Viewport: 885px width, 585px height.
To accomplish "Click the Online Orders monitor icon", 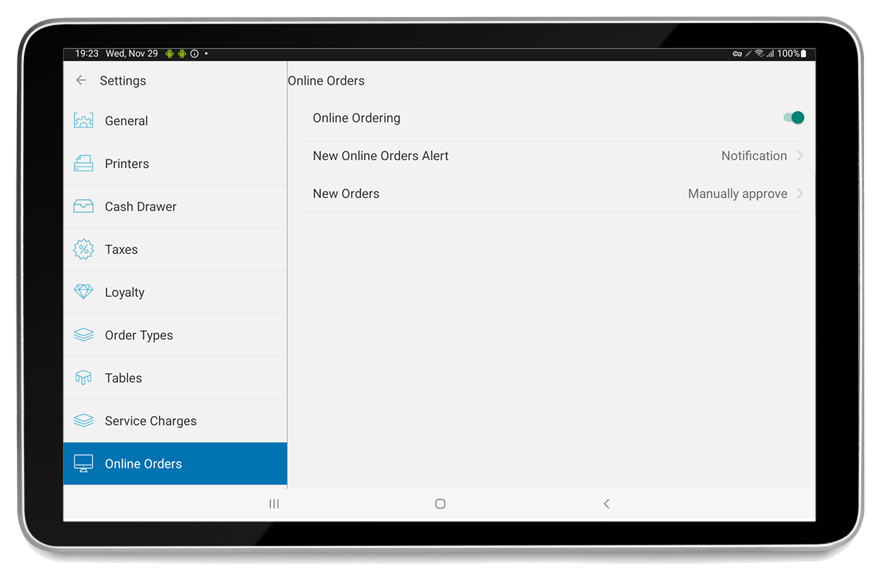I will (83, 463).
